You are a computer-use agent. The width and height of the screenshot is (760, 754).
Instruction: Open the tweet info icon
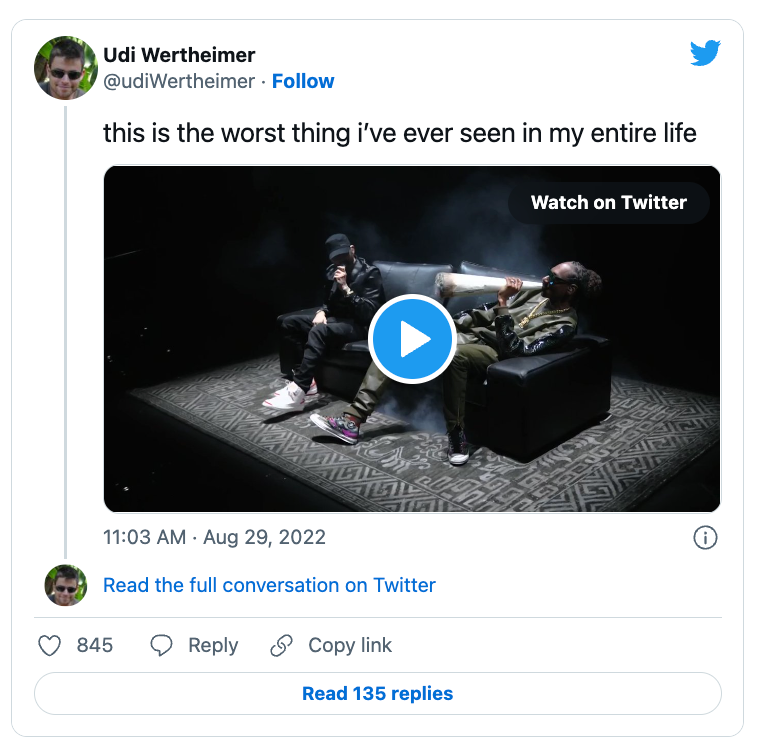(705, 538)
